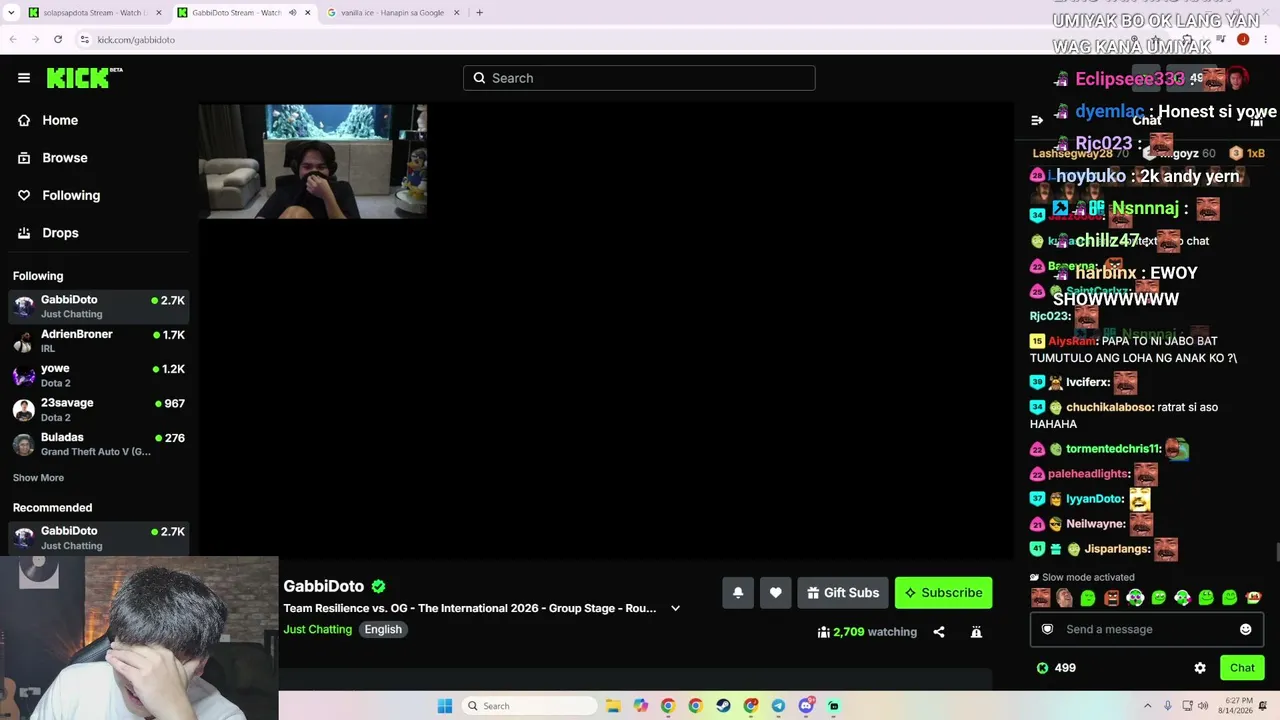Click chuchikalaboso username in chat
The width and height of the screenshot is (1280, 720).
click(x=1110, y=407)
